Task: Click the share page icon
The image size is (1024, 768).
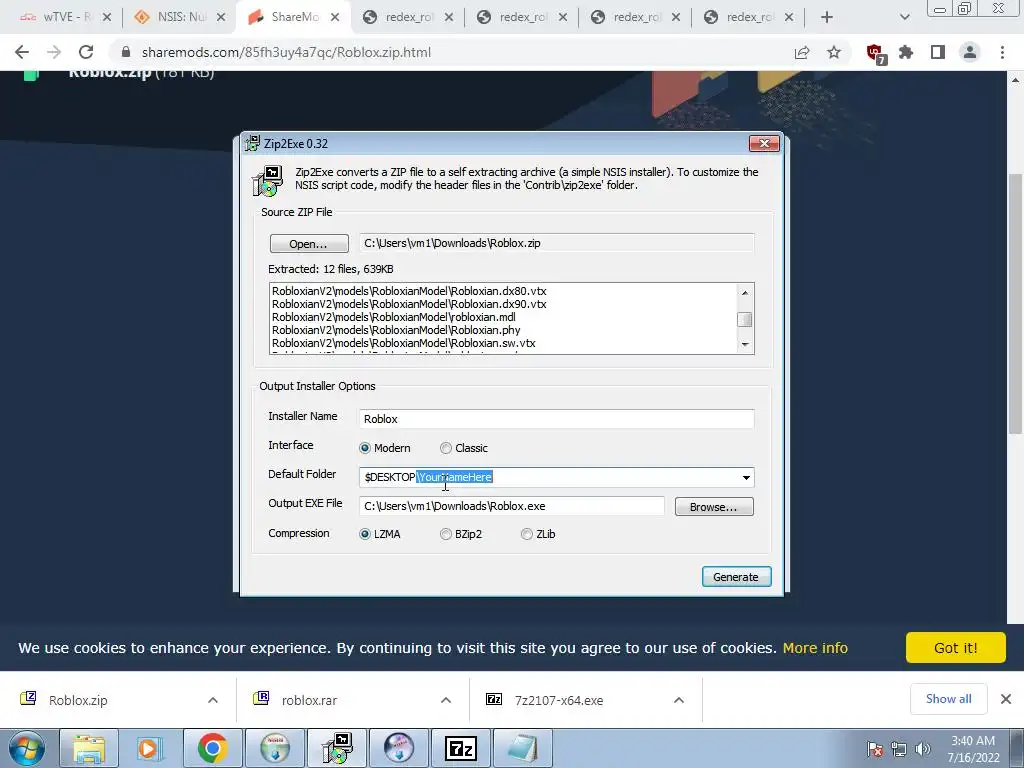Action: [x=802, y=52]
